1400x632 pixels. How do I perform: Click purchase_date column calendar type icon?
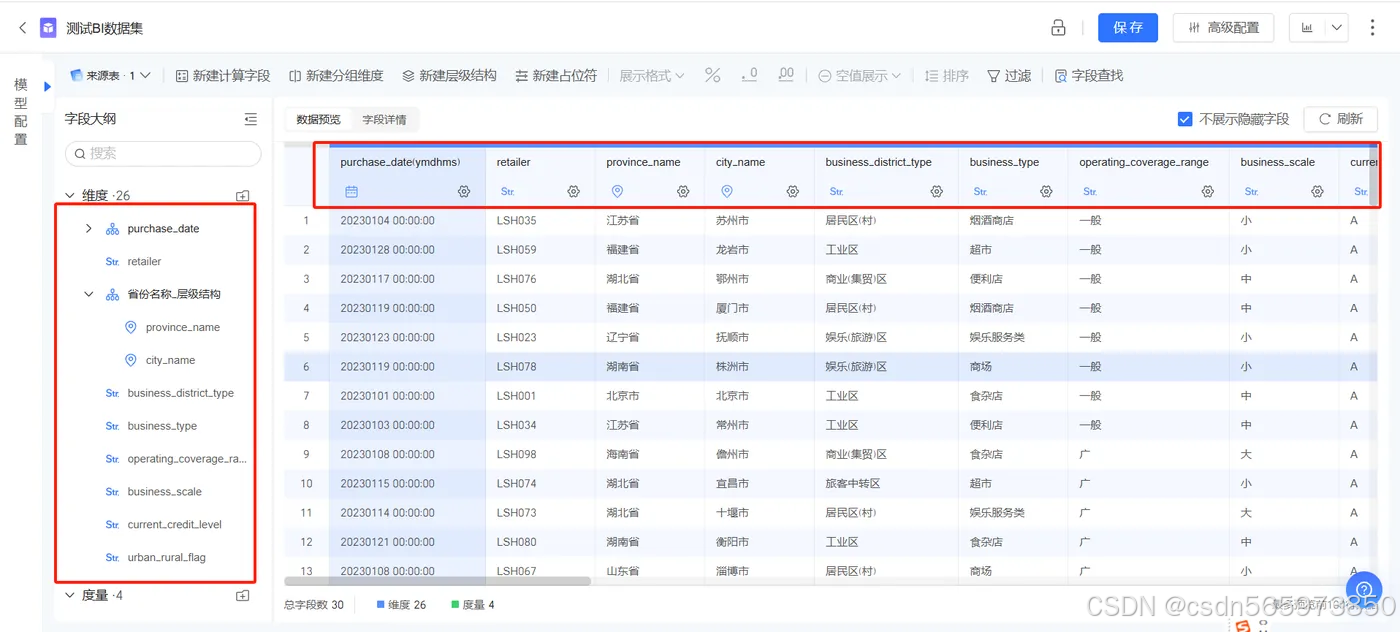click(351, 191)
